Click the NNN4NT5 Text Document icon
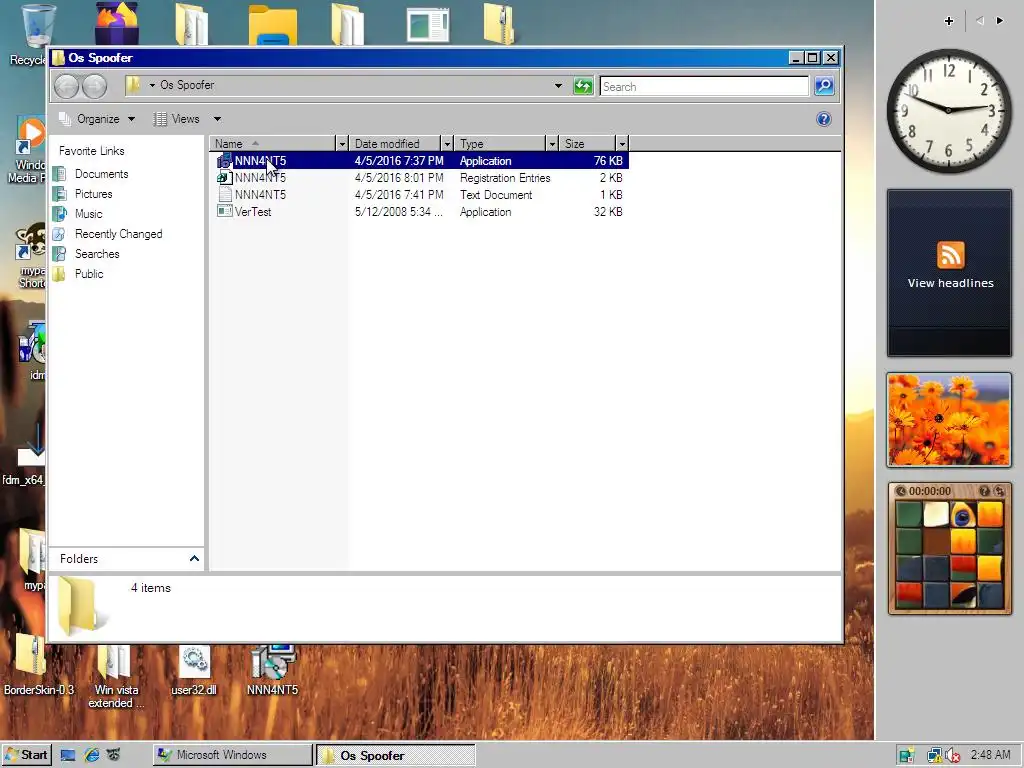This screenshot has width=1024, height=768. click(225, 195)
